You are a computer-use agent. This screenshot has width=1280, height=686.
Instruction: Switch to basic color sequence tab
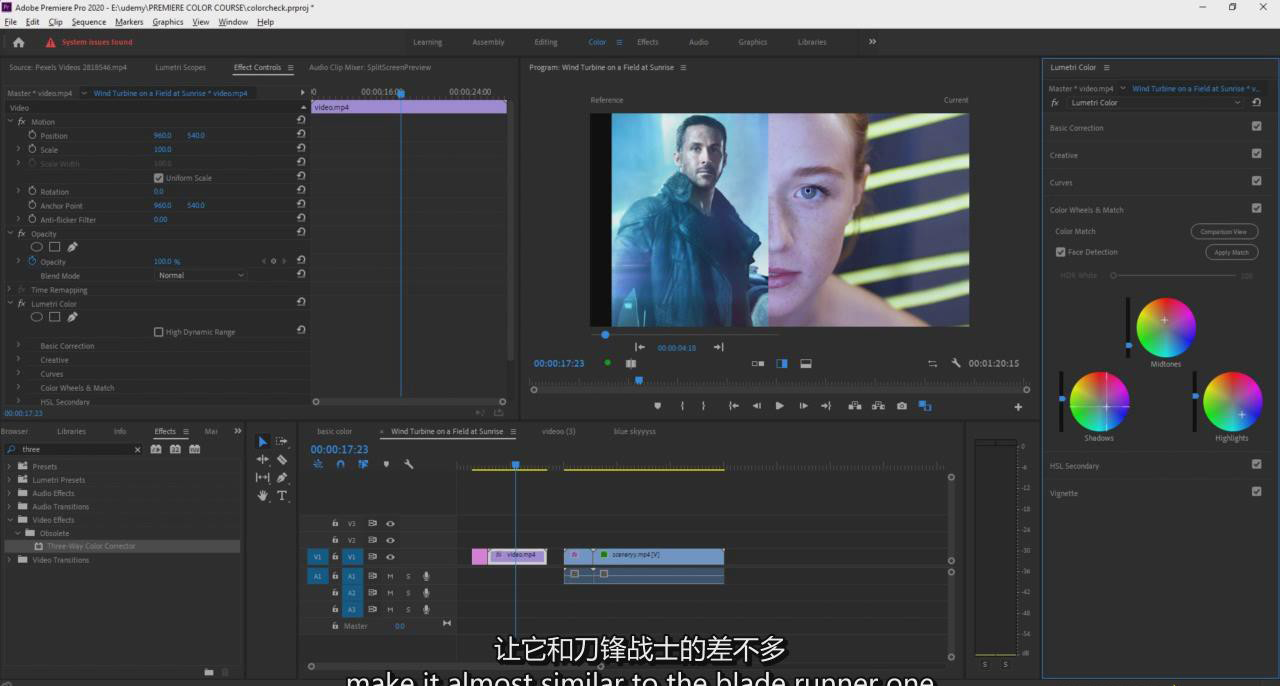pyautogui.click(x=335, y=431)
